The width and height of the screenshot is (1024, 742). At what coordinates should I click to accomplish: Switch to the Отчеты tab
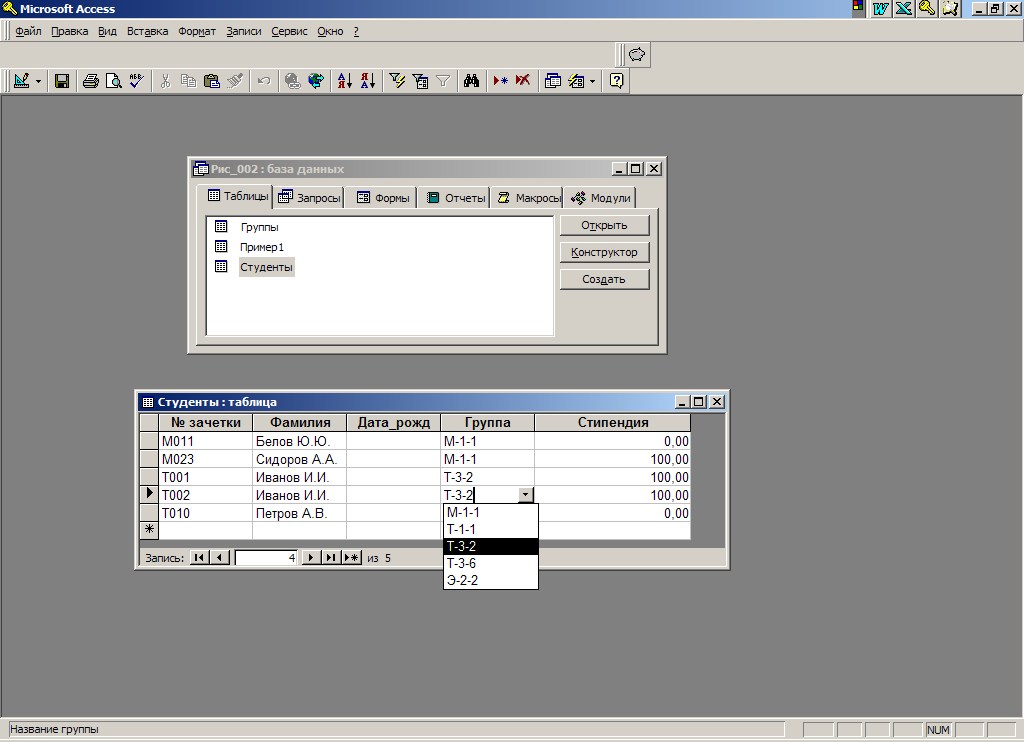pyautogui.click(x=455, y=198)
